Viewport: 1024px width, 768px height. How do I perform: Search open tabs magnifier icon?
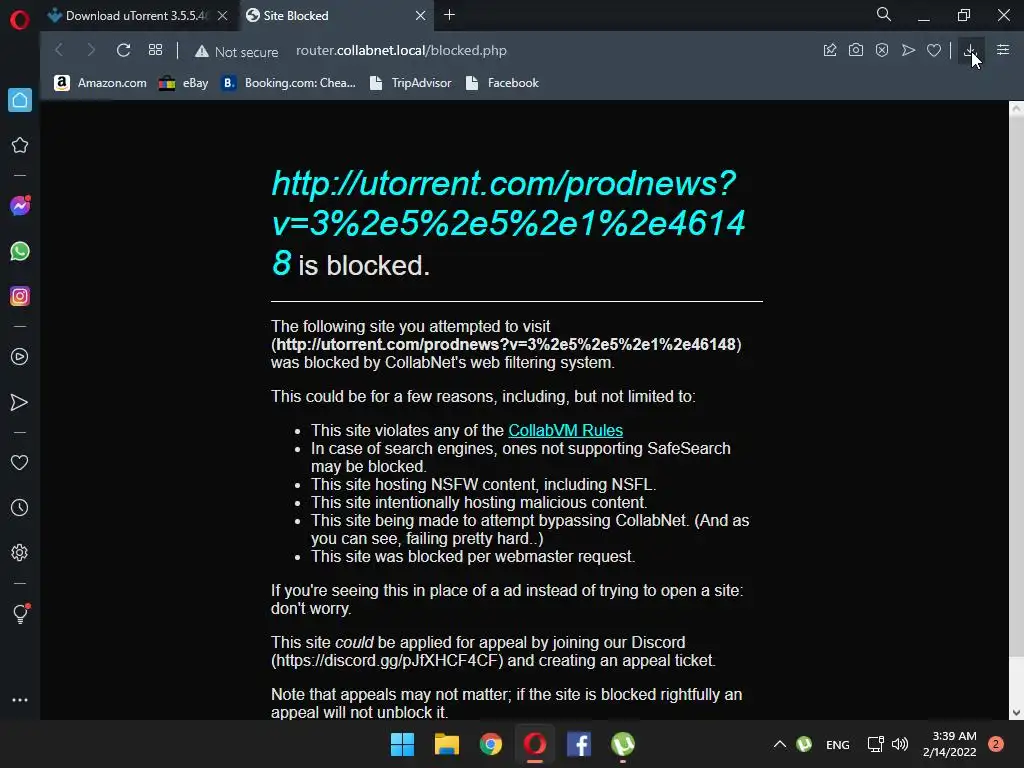[884, 14]
